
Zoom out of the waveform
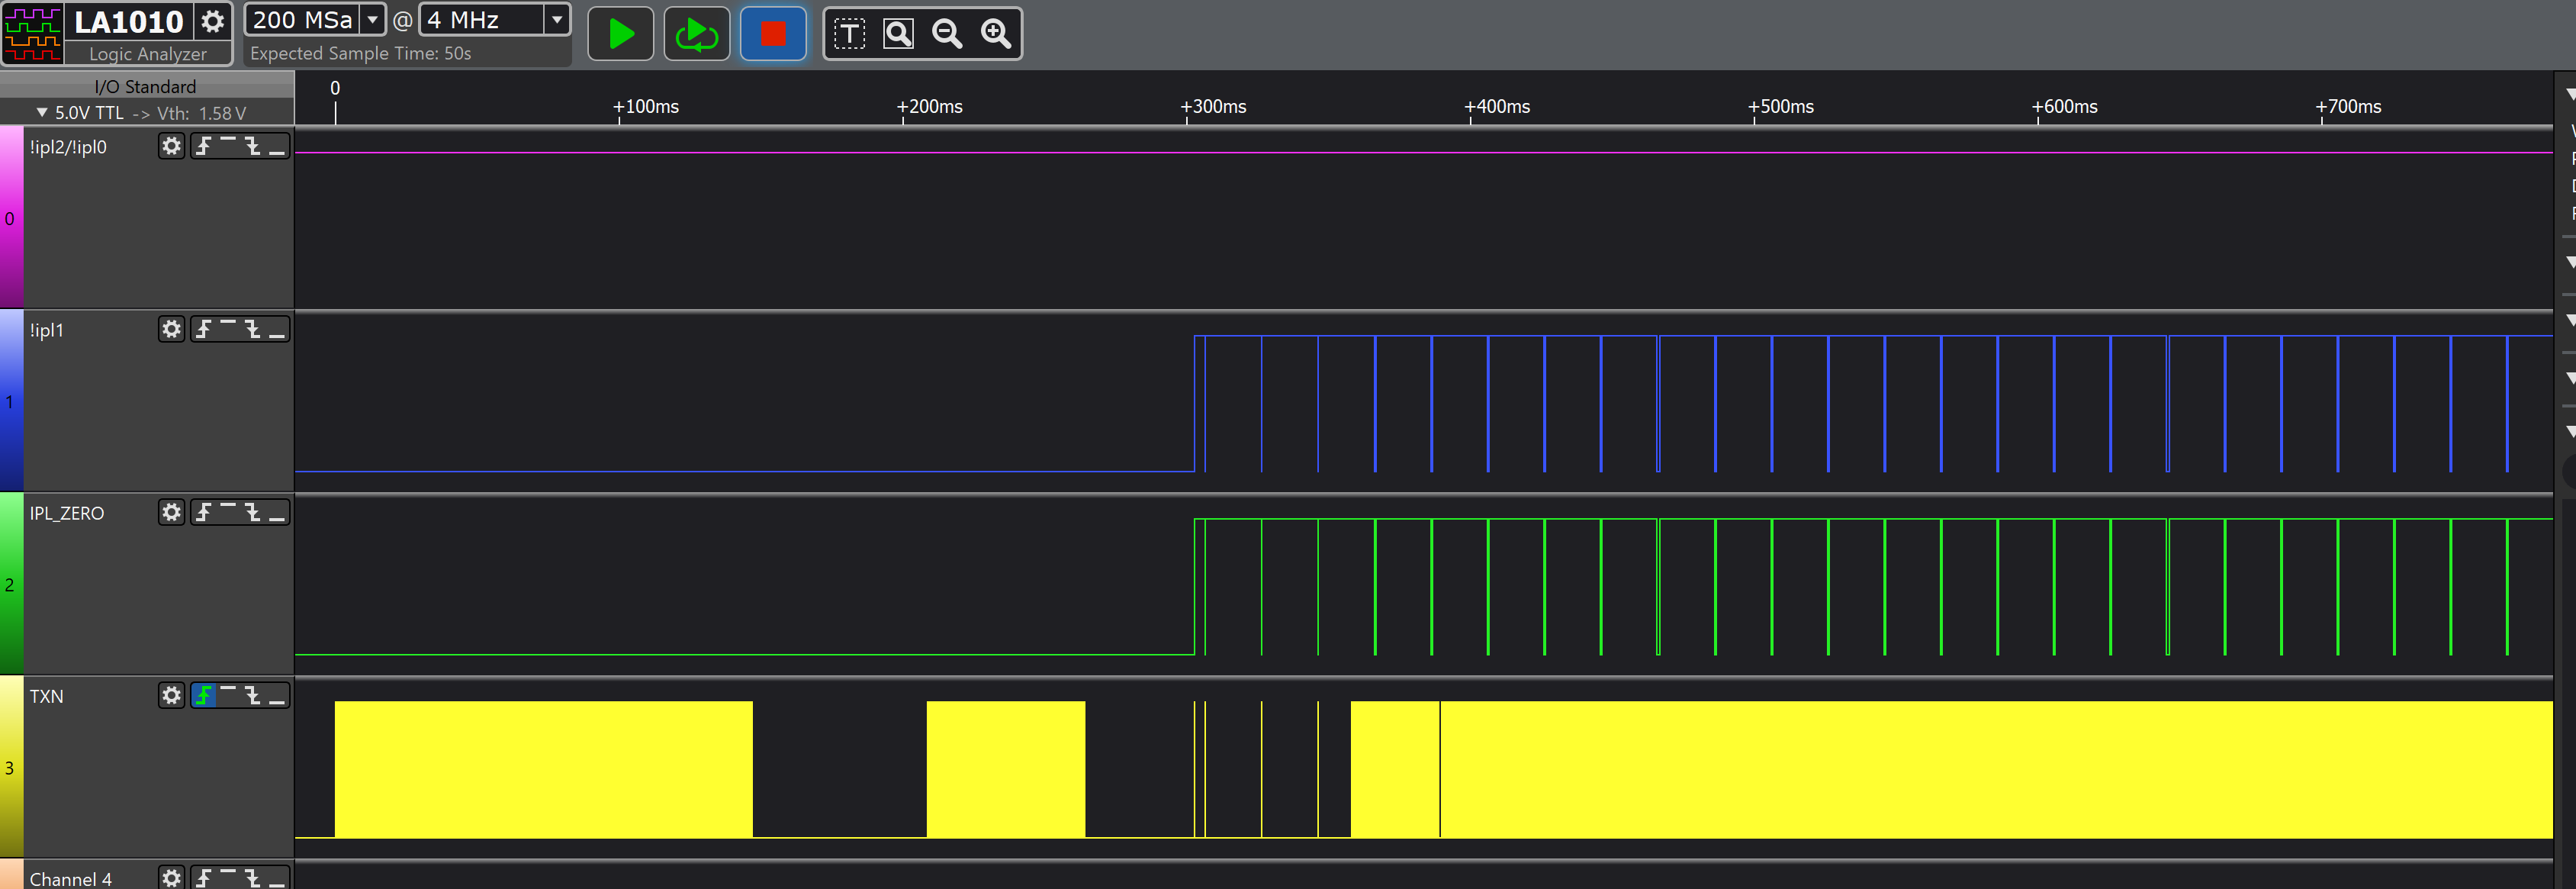coord(947,34)
